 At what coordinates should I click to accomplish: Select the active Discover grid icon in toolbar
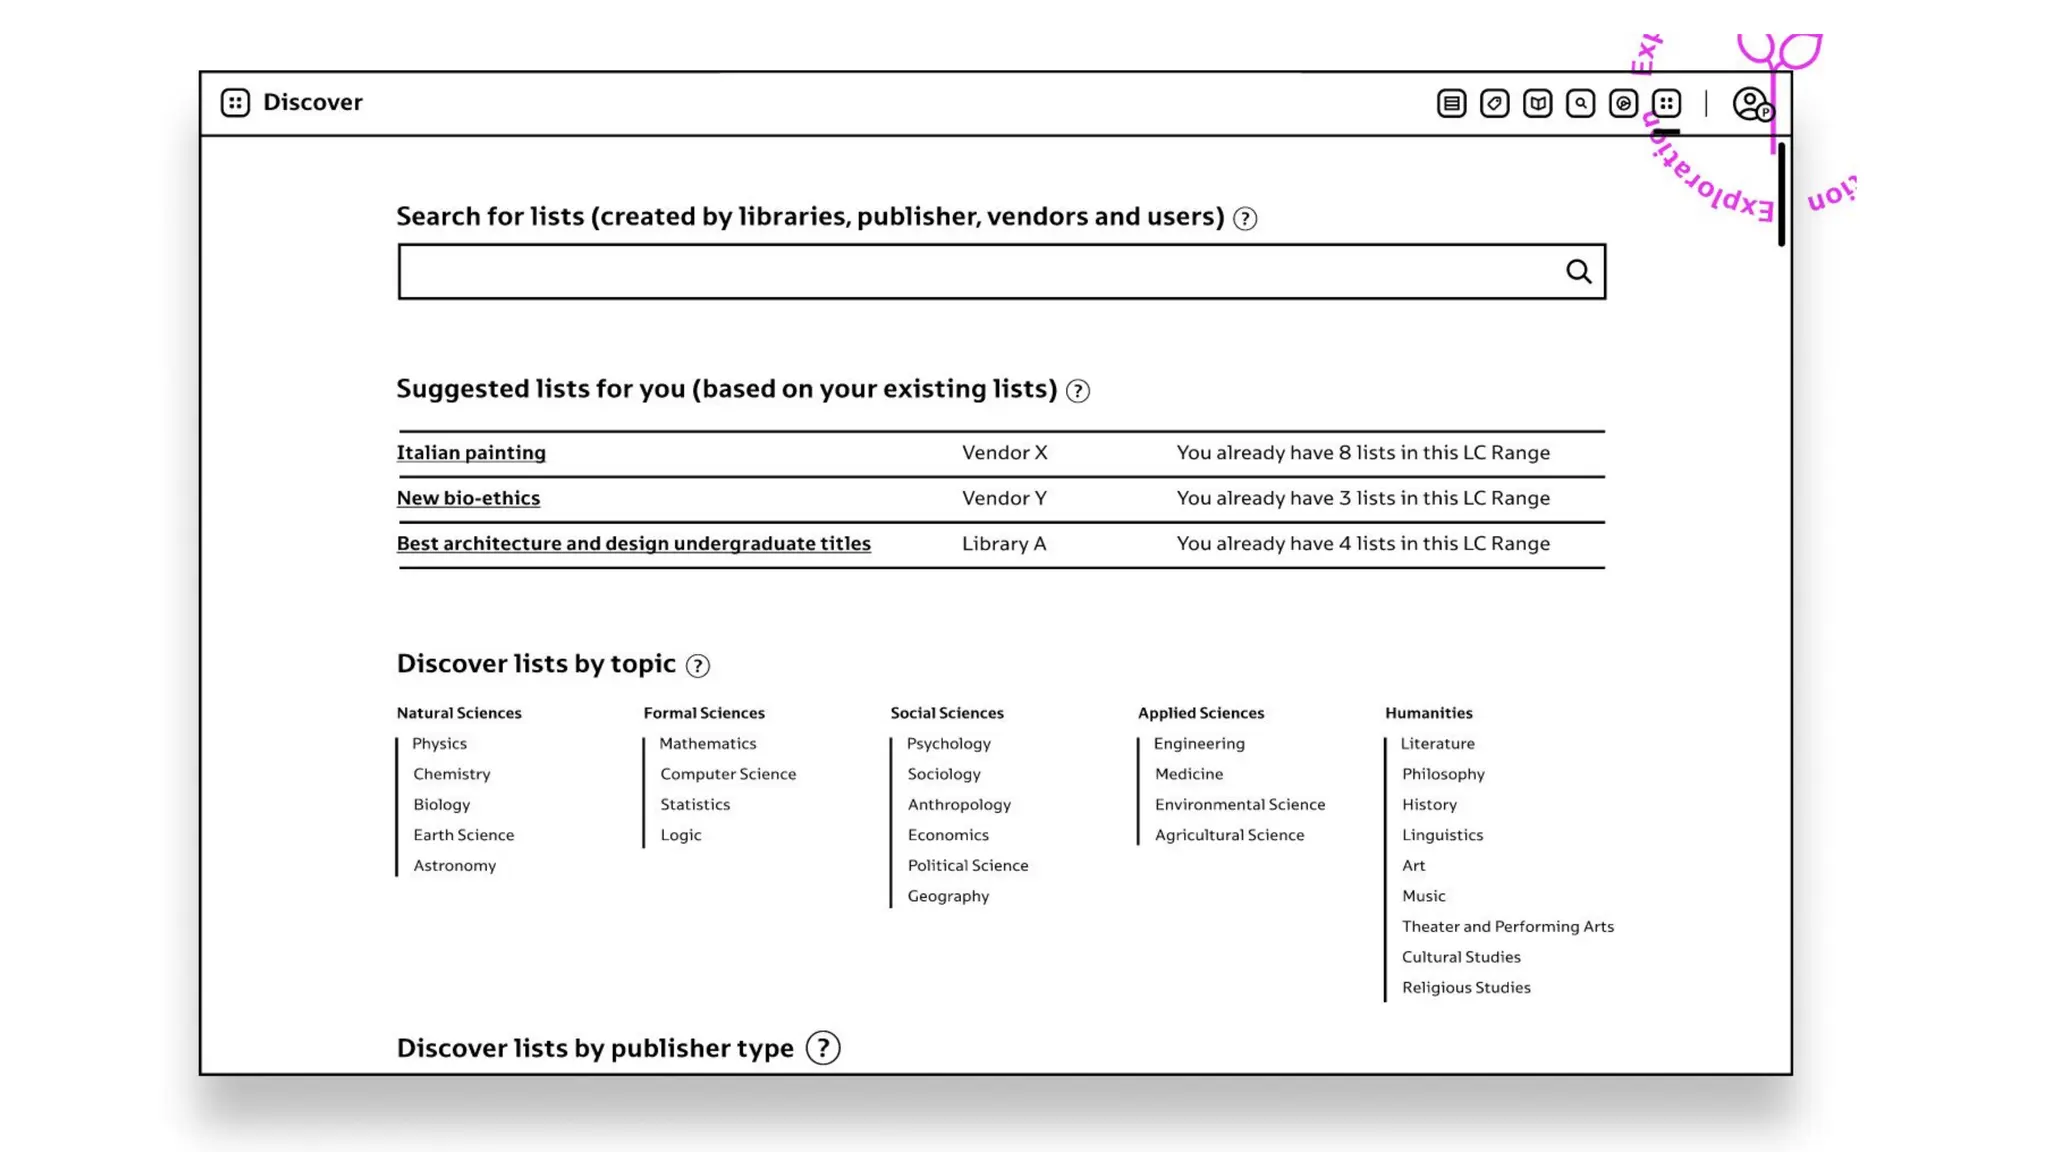pos(1666,103)
